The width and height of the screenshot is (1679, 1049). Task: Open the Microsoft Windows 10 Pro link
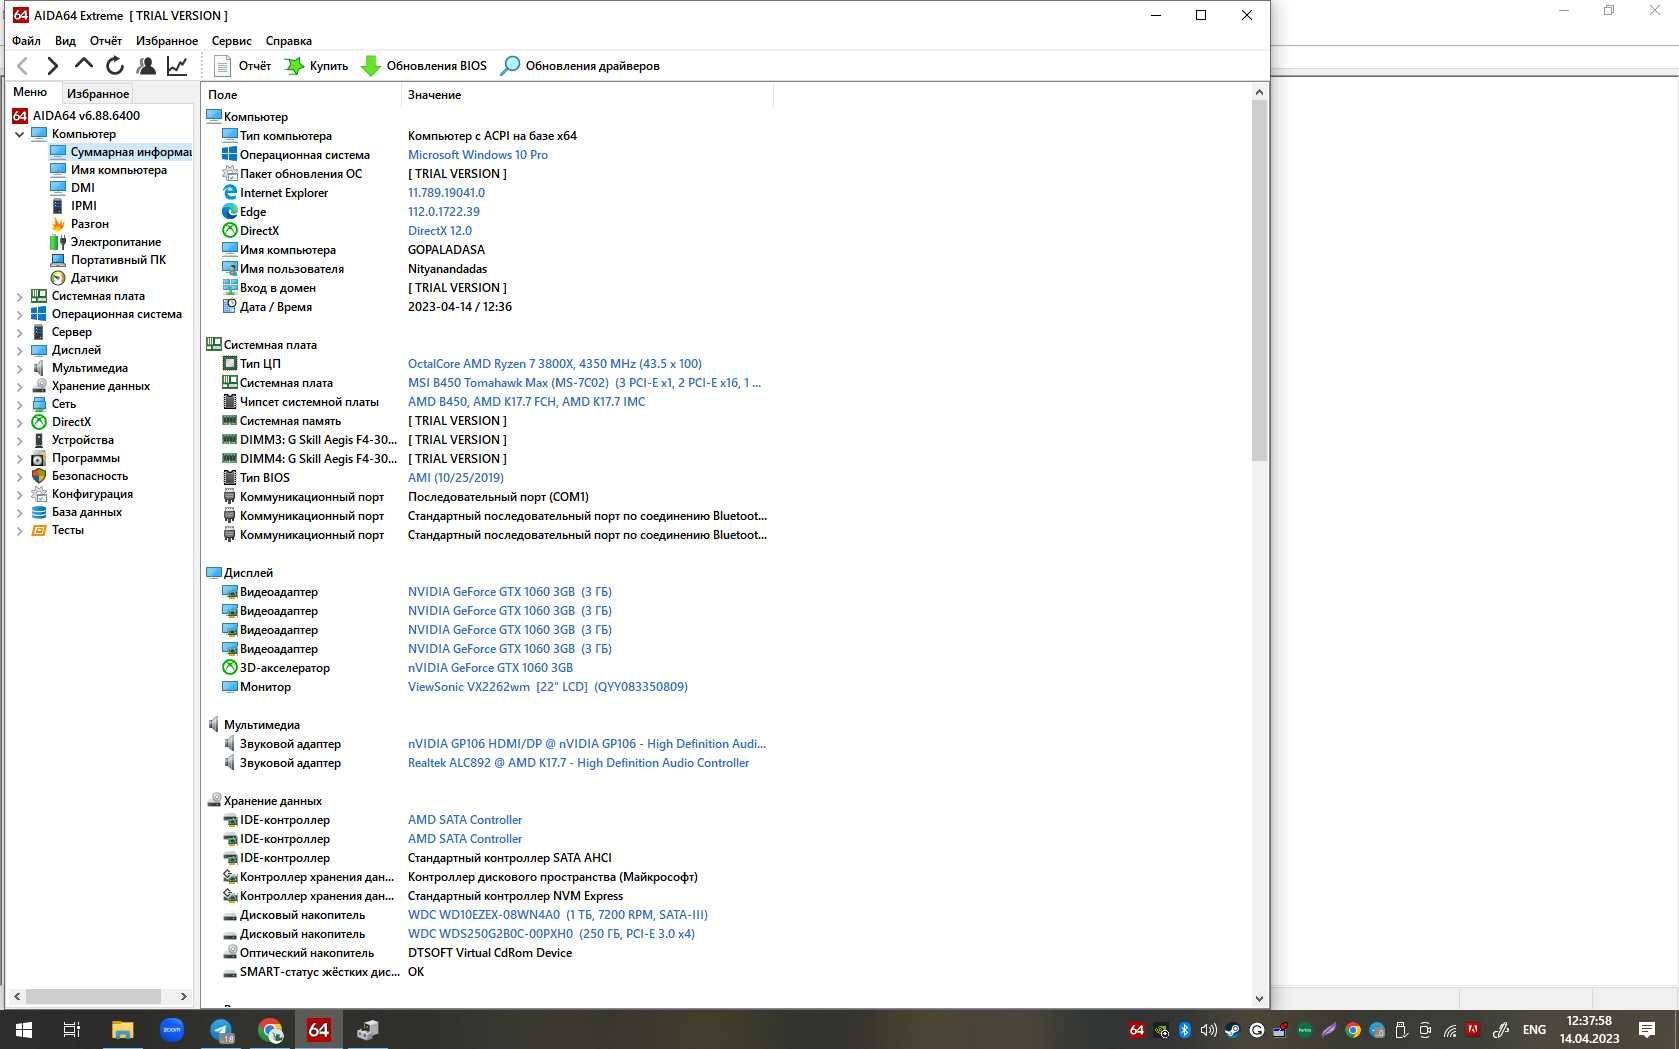(x=477, y=155)
